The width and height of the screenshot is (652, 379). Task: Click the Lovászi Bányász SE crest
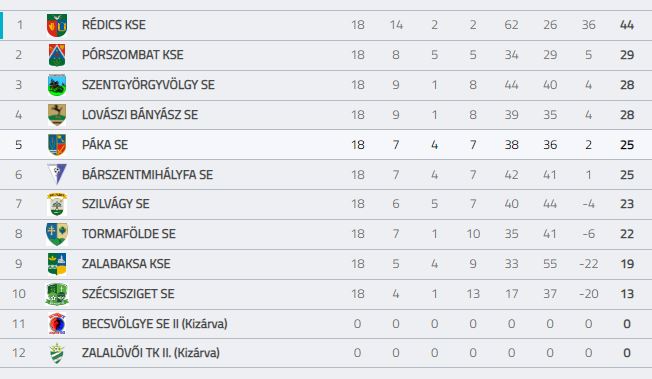point(57,115)
